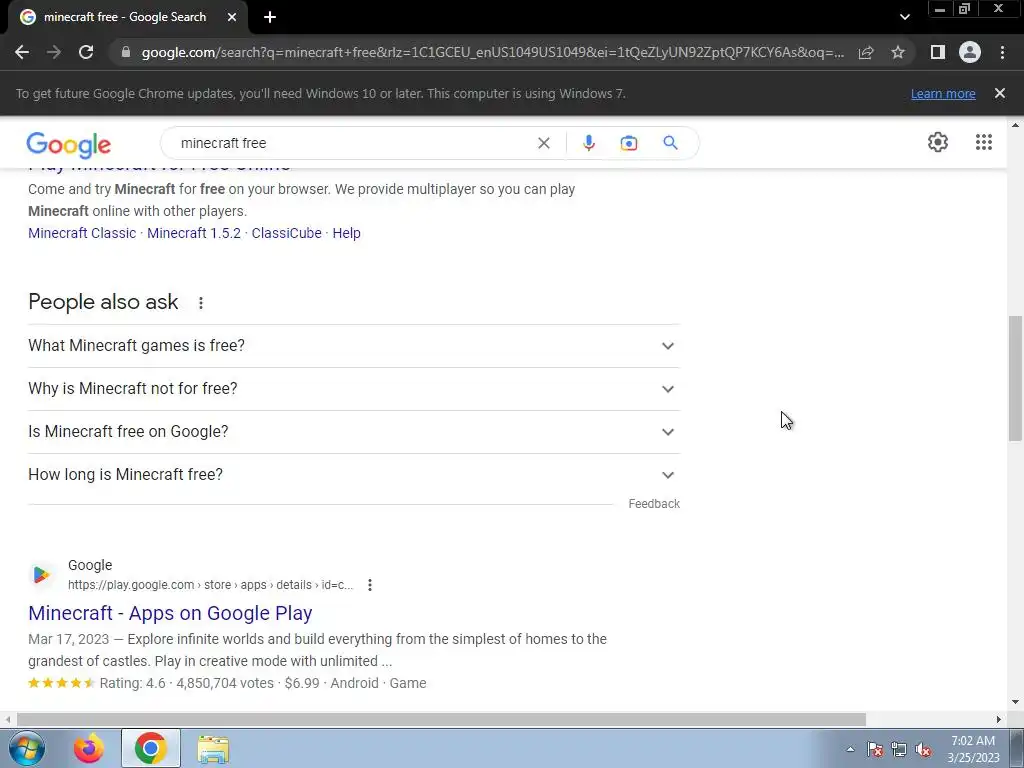The image size is (1024, 768).
Task: Click the horizontal scrollbar thumb
Action: (x=441, y=720)
